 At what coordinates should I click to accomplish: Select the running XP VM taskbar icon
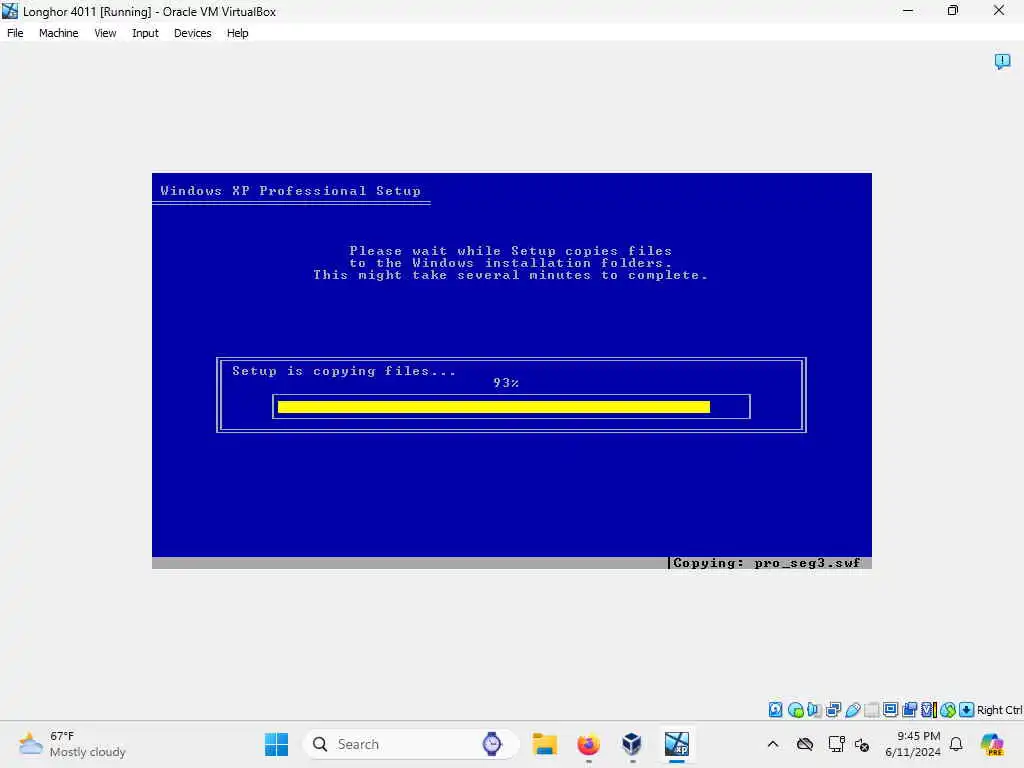coord(677,744)
